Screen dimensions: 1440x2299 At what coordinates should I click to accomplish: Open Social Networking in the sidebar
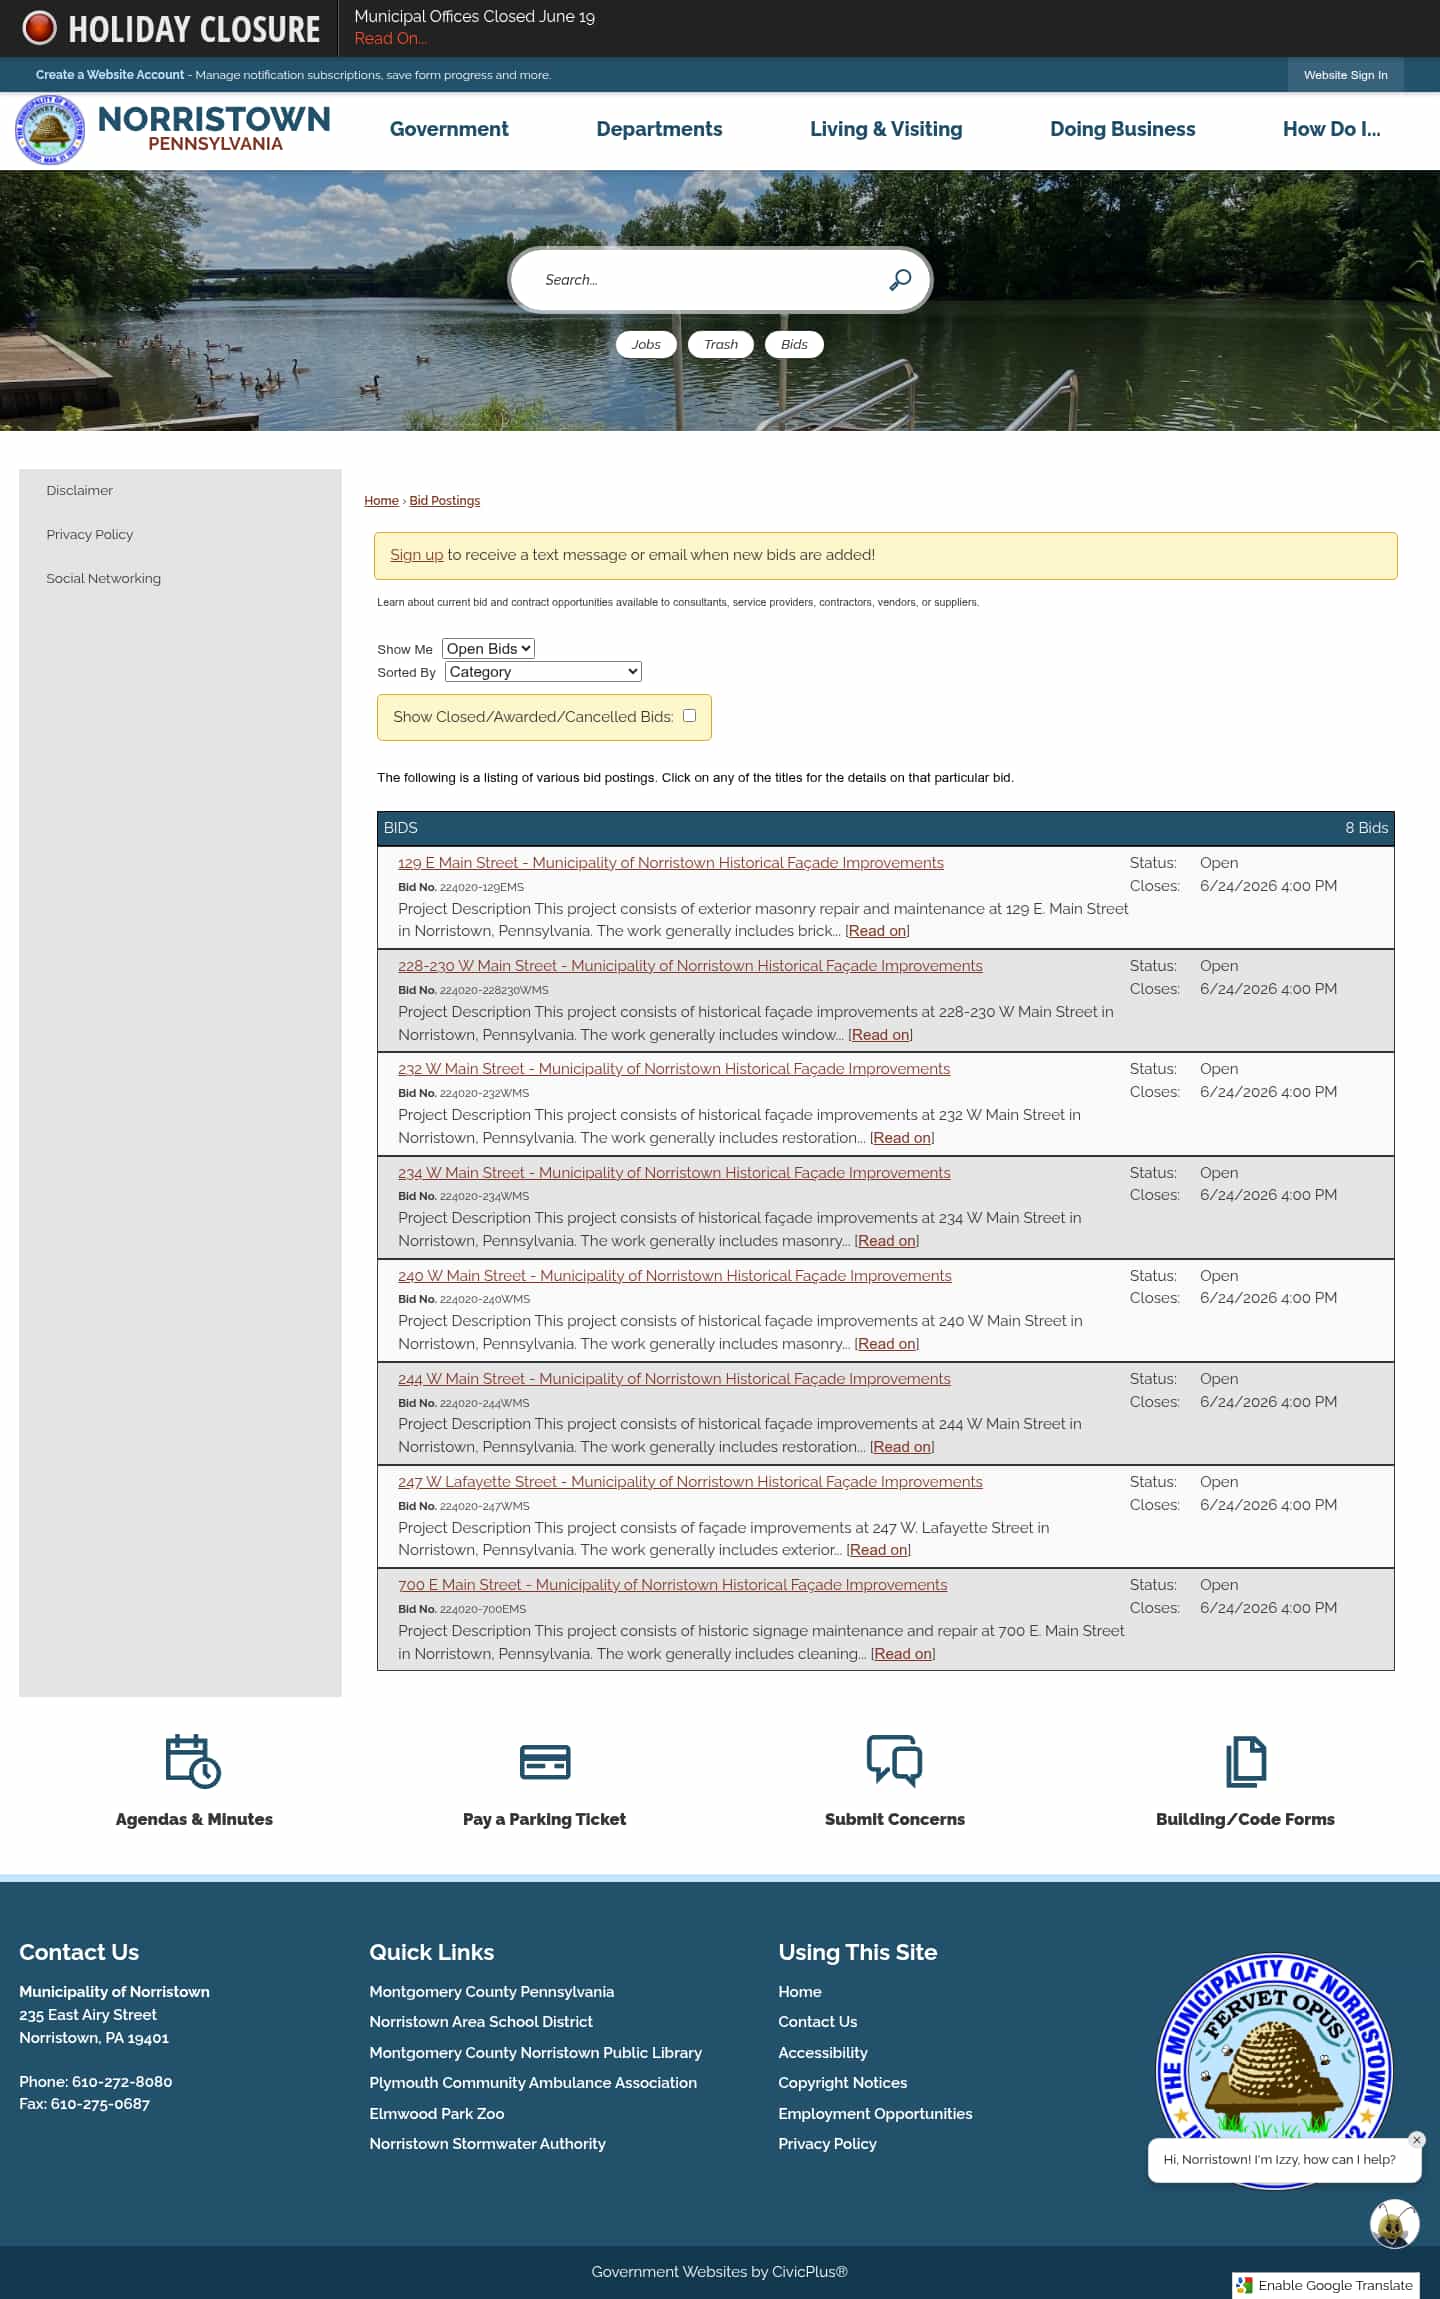[x=103, y=578]
